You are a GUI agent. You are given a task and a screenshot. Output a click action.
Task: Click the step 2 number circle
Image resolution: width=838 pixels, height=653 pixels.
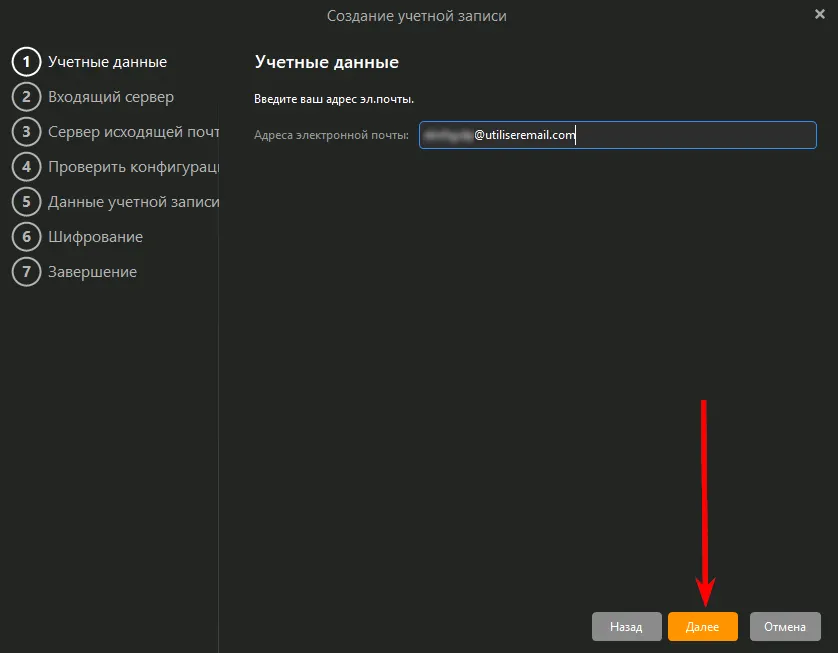pos(26,97)
